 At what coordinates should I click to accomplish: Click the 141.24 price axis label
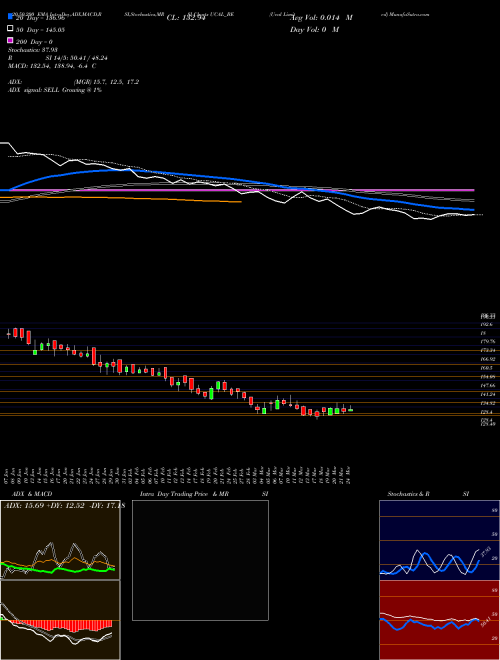click(488, 394)
